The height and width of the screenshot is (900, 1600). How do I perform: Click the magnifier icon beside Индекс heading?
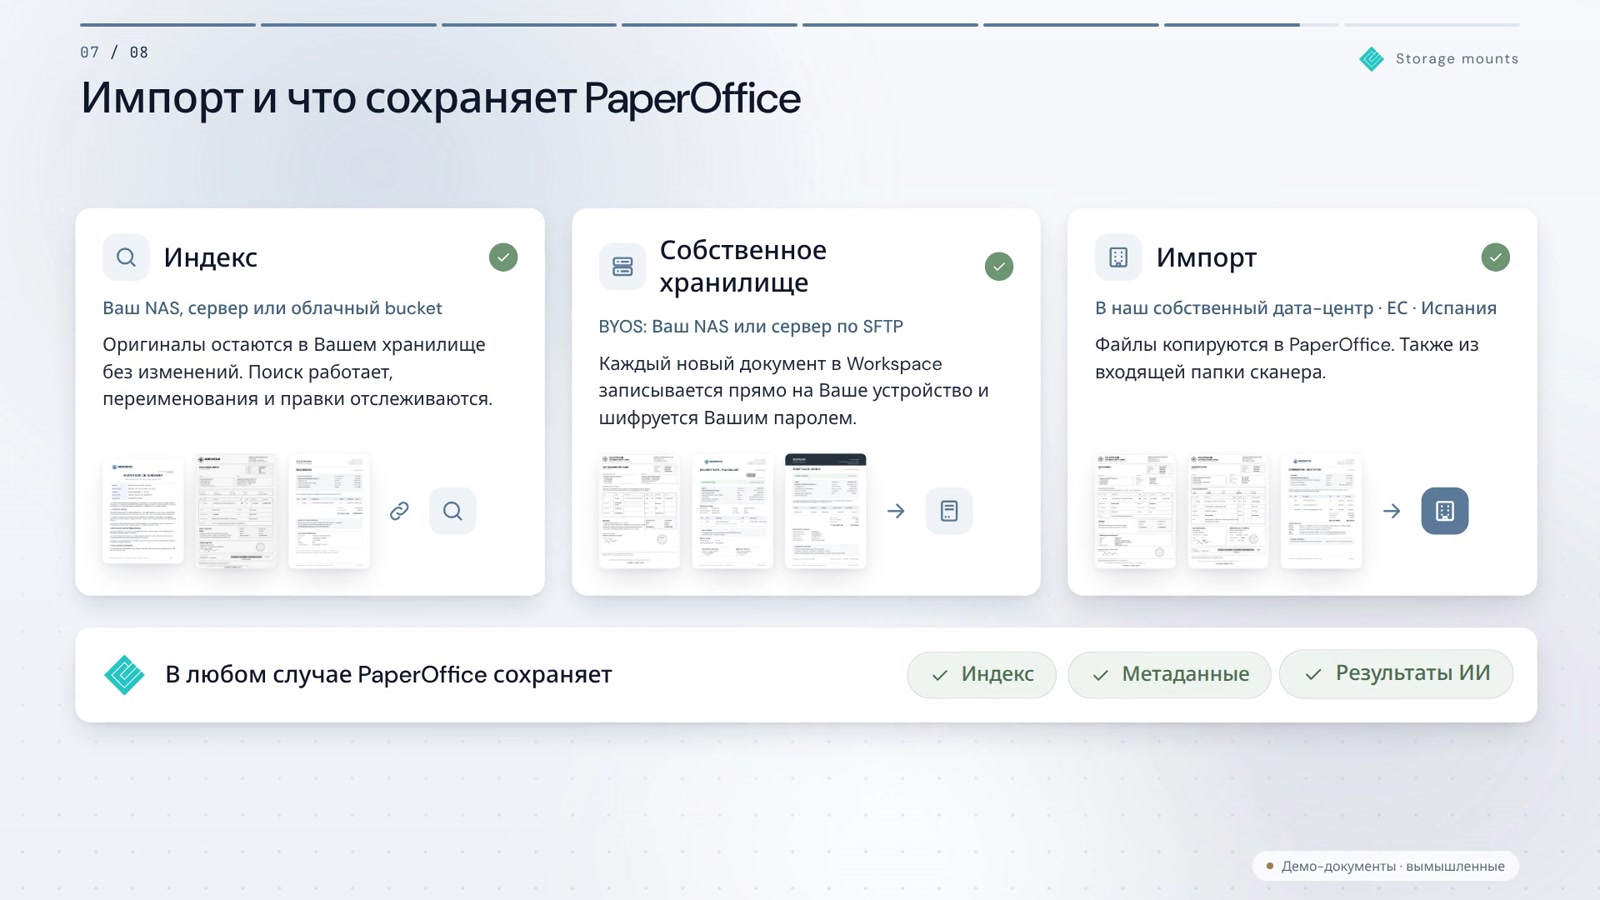tap(126, 257)
